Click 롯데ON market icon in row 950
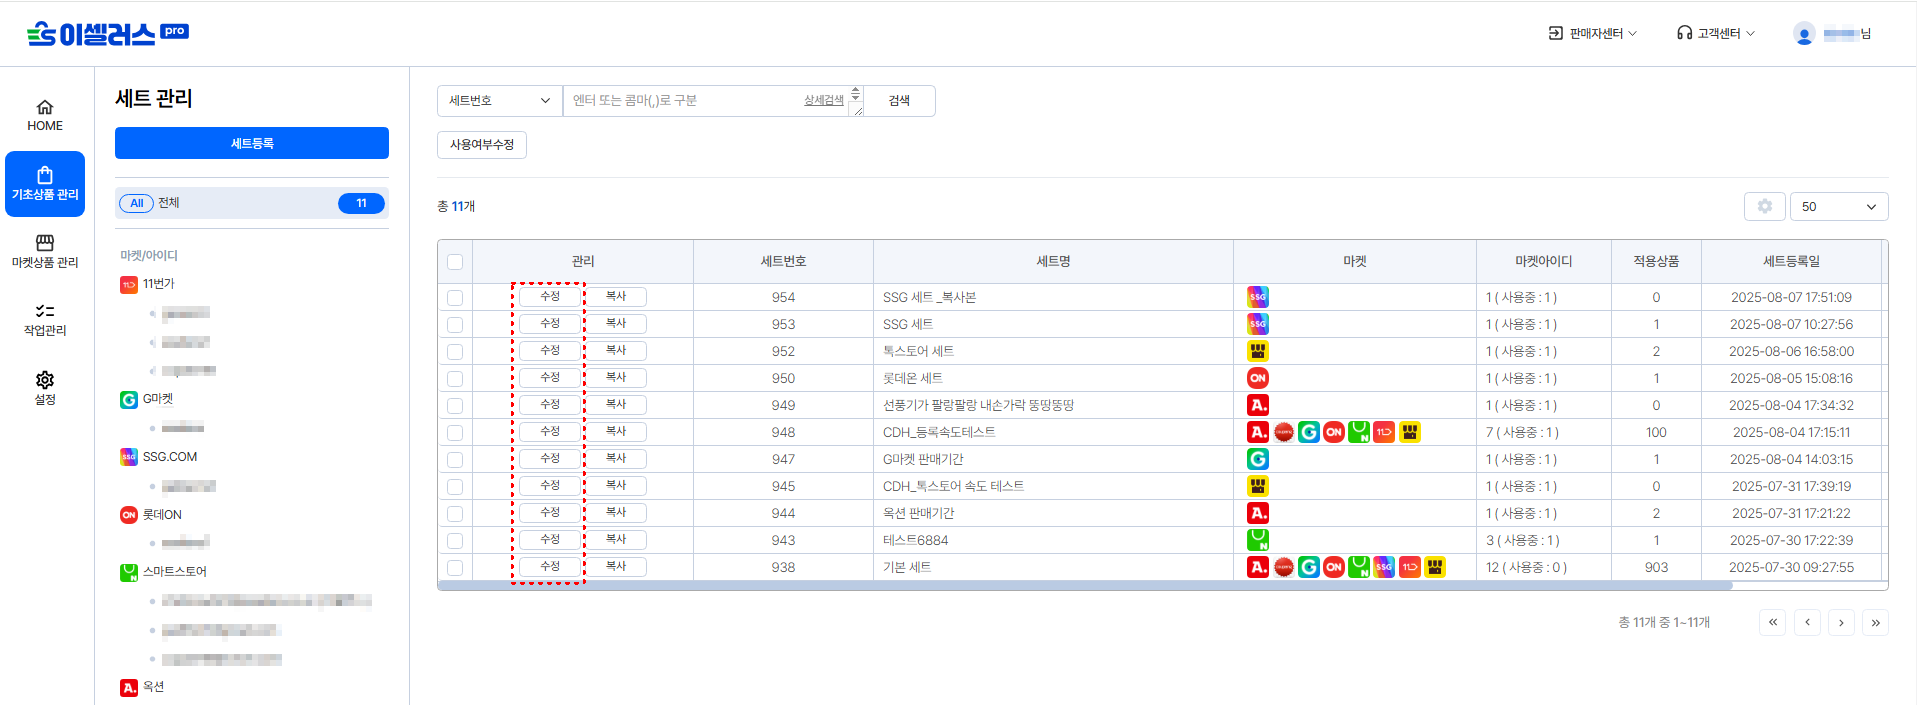The width and height of the screenshot is (1917, 705). pos(1258,378)
